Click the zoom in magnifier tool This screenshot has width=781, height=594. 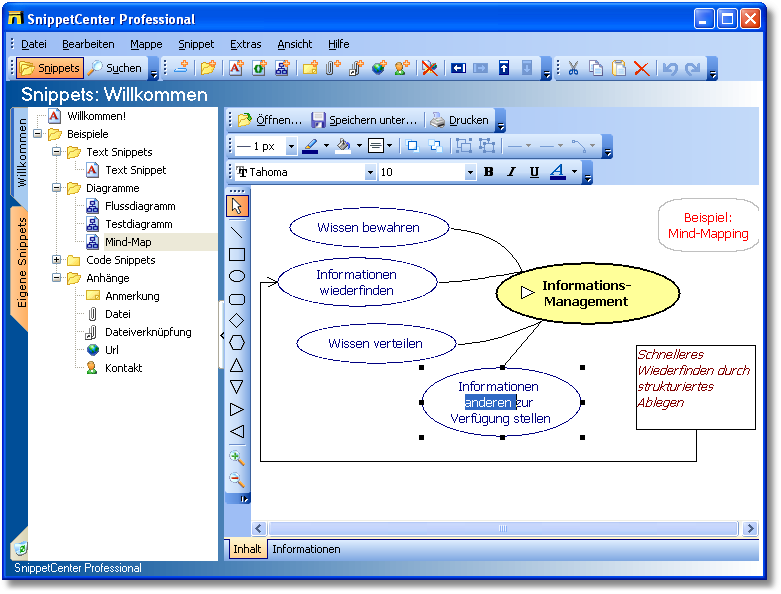(x=237, y=457)
